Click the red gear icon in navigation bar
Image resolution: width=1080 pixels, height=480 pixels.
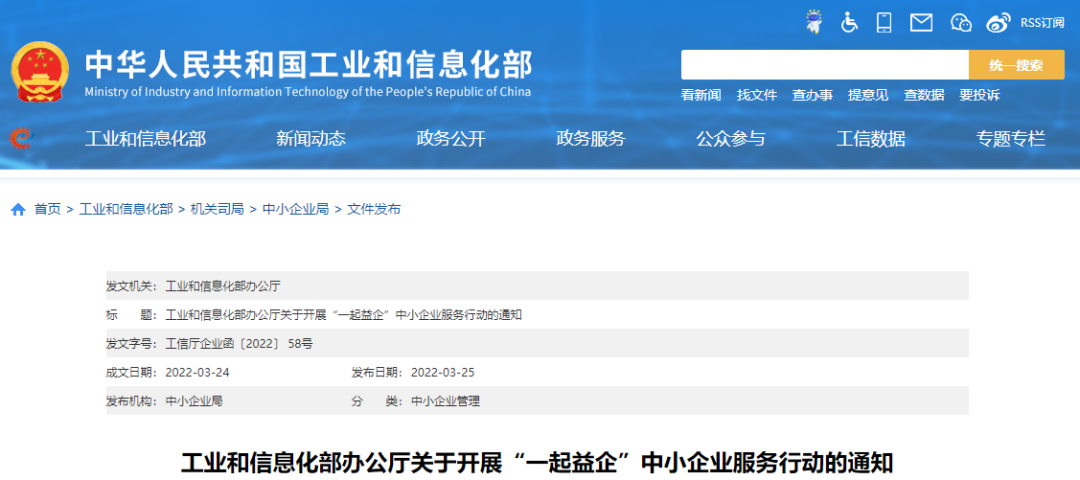point(19,139)
